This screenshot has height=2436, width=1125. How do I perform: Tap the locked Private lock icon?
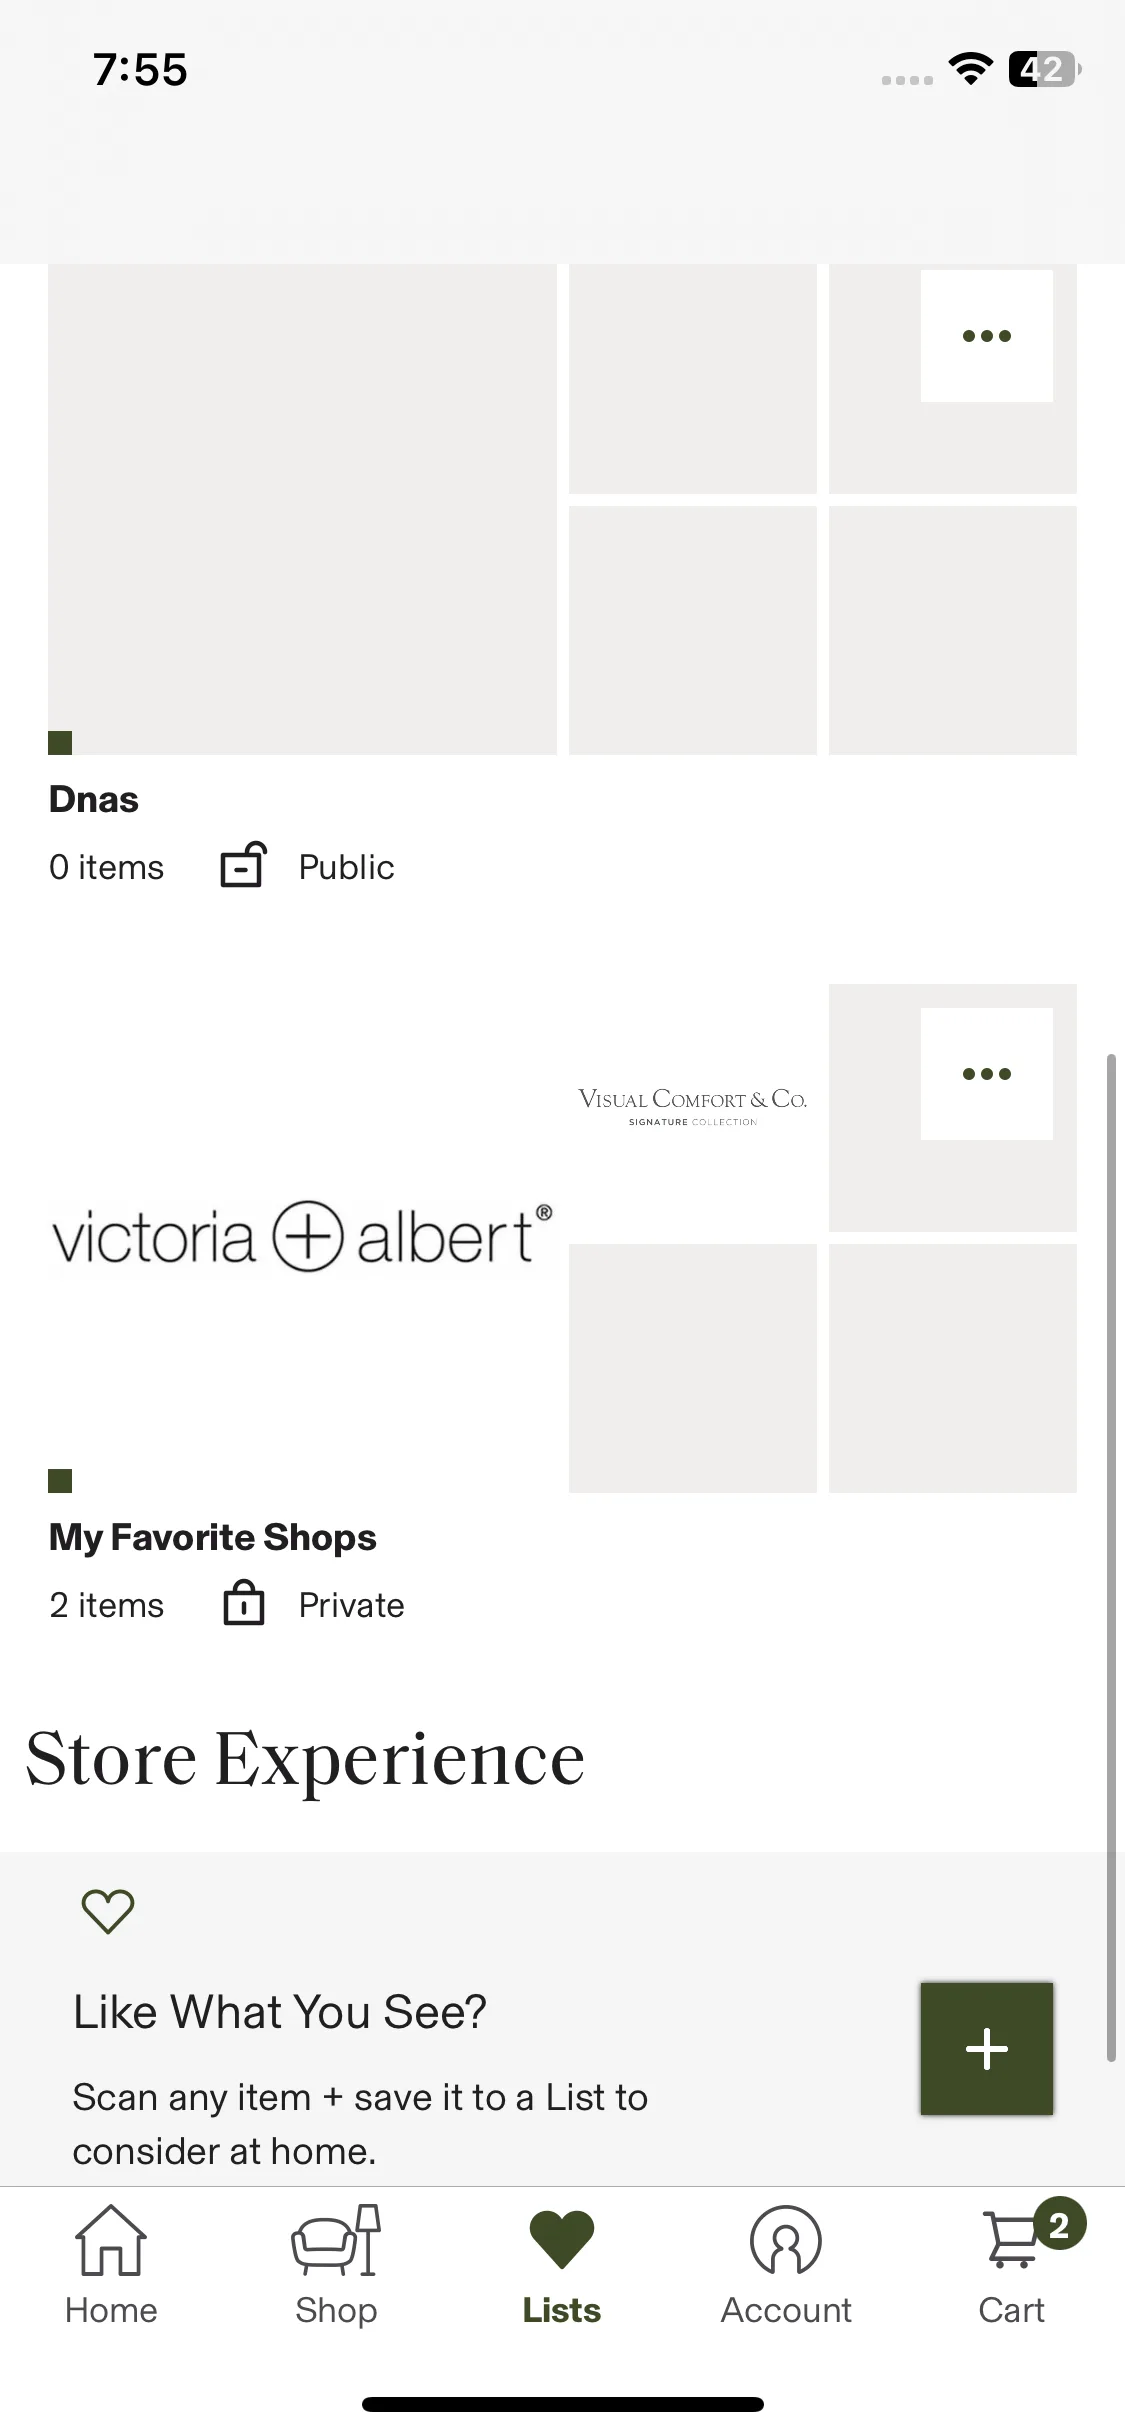tap(243, 1603)
